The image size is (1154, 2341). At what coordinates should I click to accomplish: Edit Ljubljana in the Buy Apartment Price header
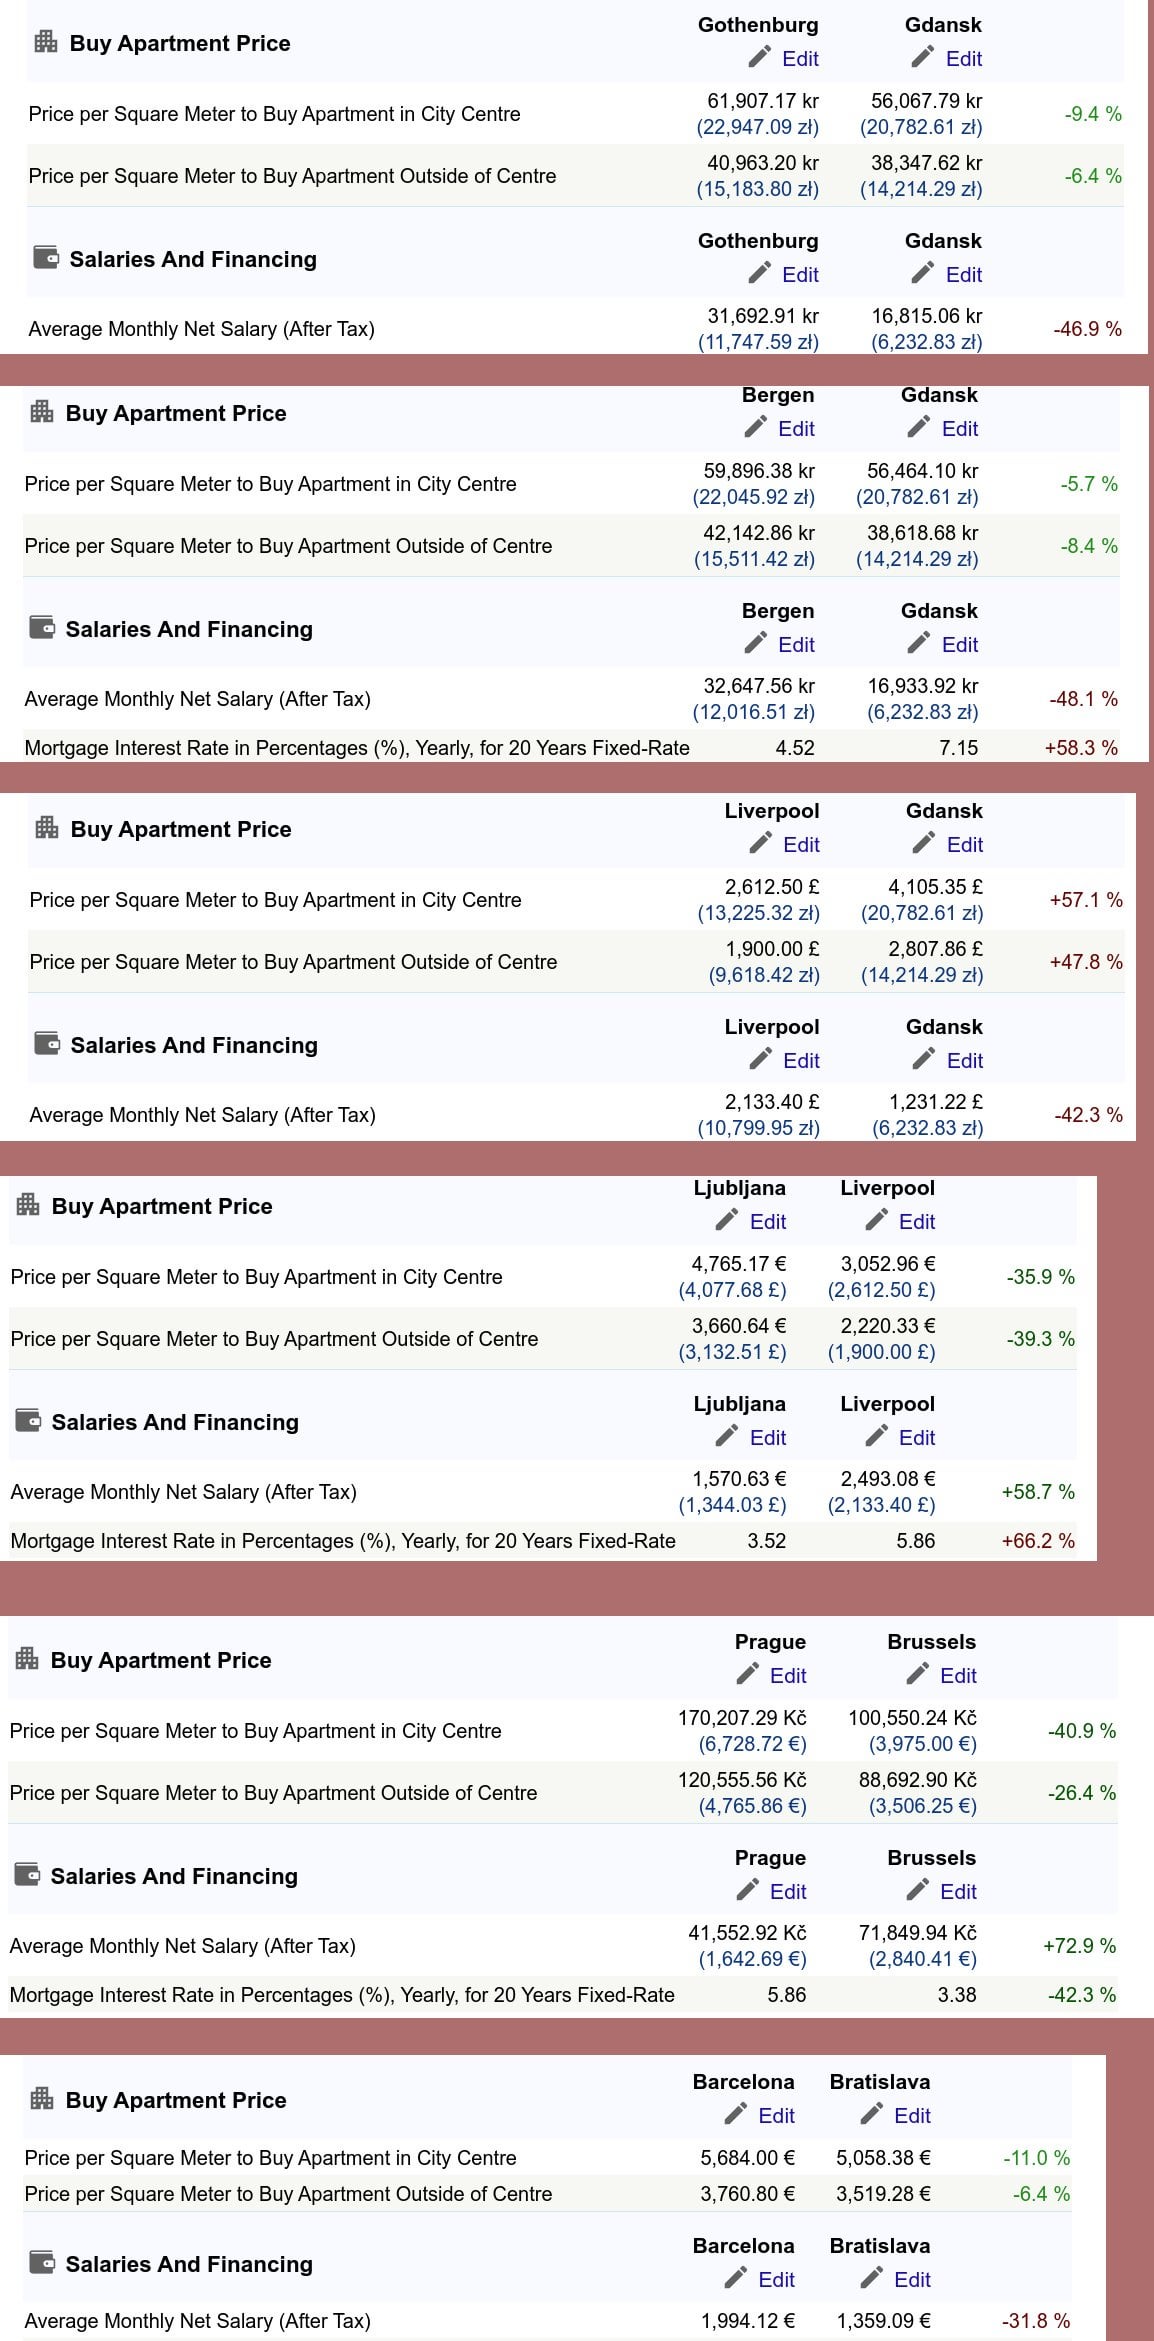pyautogui.click(x=768, y=1221)
